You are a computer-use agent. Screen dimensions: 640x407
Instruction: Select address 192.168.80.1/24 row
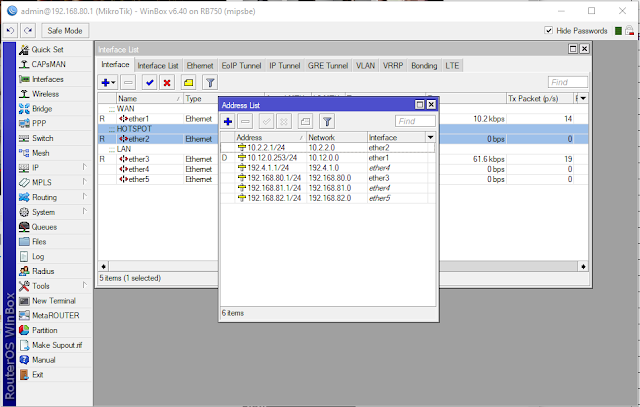[x=328, y=178]
